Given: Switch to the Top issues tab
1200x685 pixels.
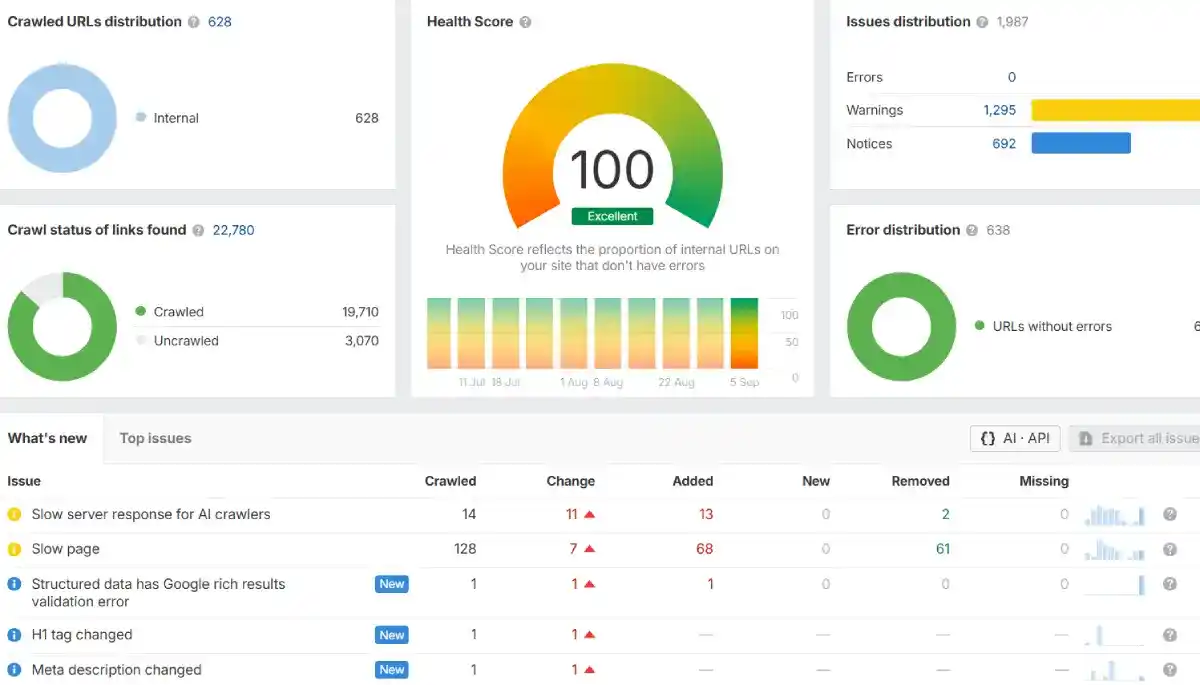Looking at the screenshot, I should click(x=155, y=438).
